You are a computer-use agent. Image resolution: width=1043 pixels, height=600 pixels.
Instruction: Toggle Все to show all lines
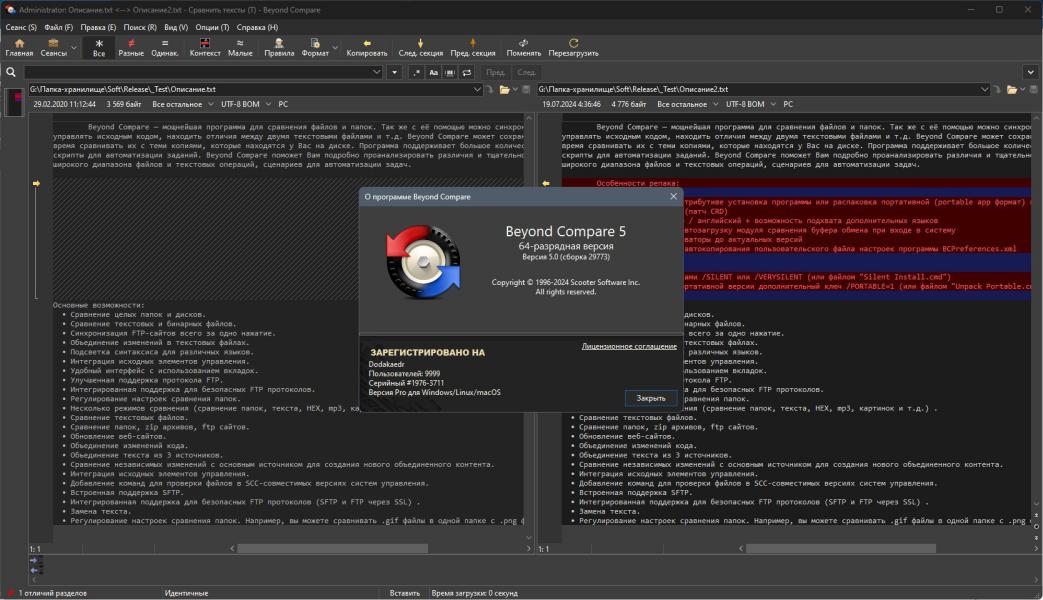click(99, 47)
